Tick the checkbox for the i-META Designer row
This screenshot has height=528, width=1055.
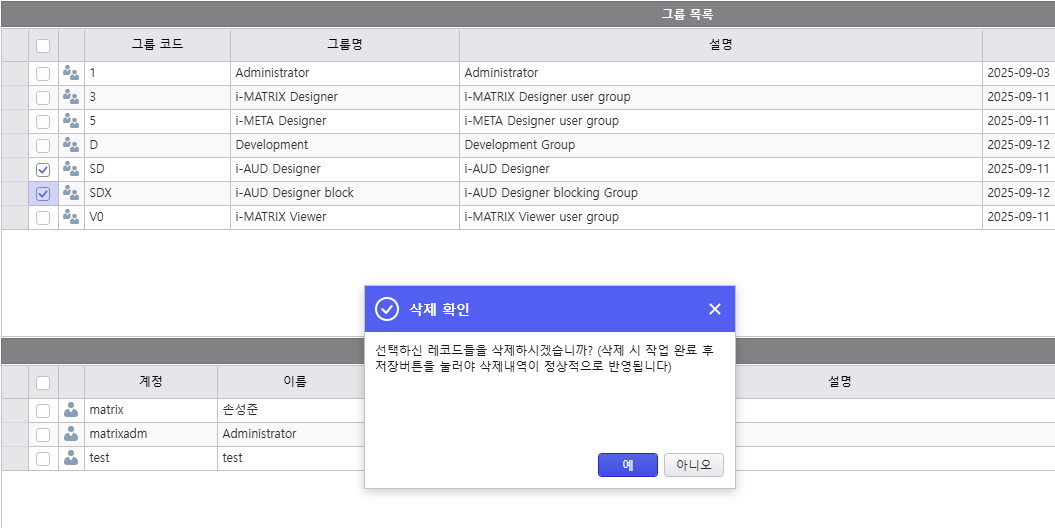click(43, 122)
